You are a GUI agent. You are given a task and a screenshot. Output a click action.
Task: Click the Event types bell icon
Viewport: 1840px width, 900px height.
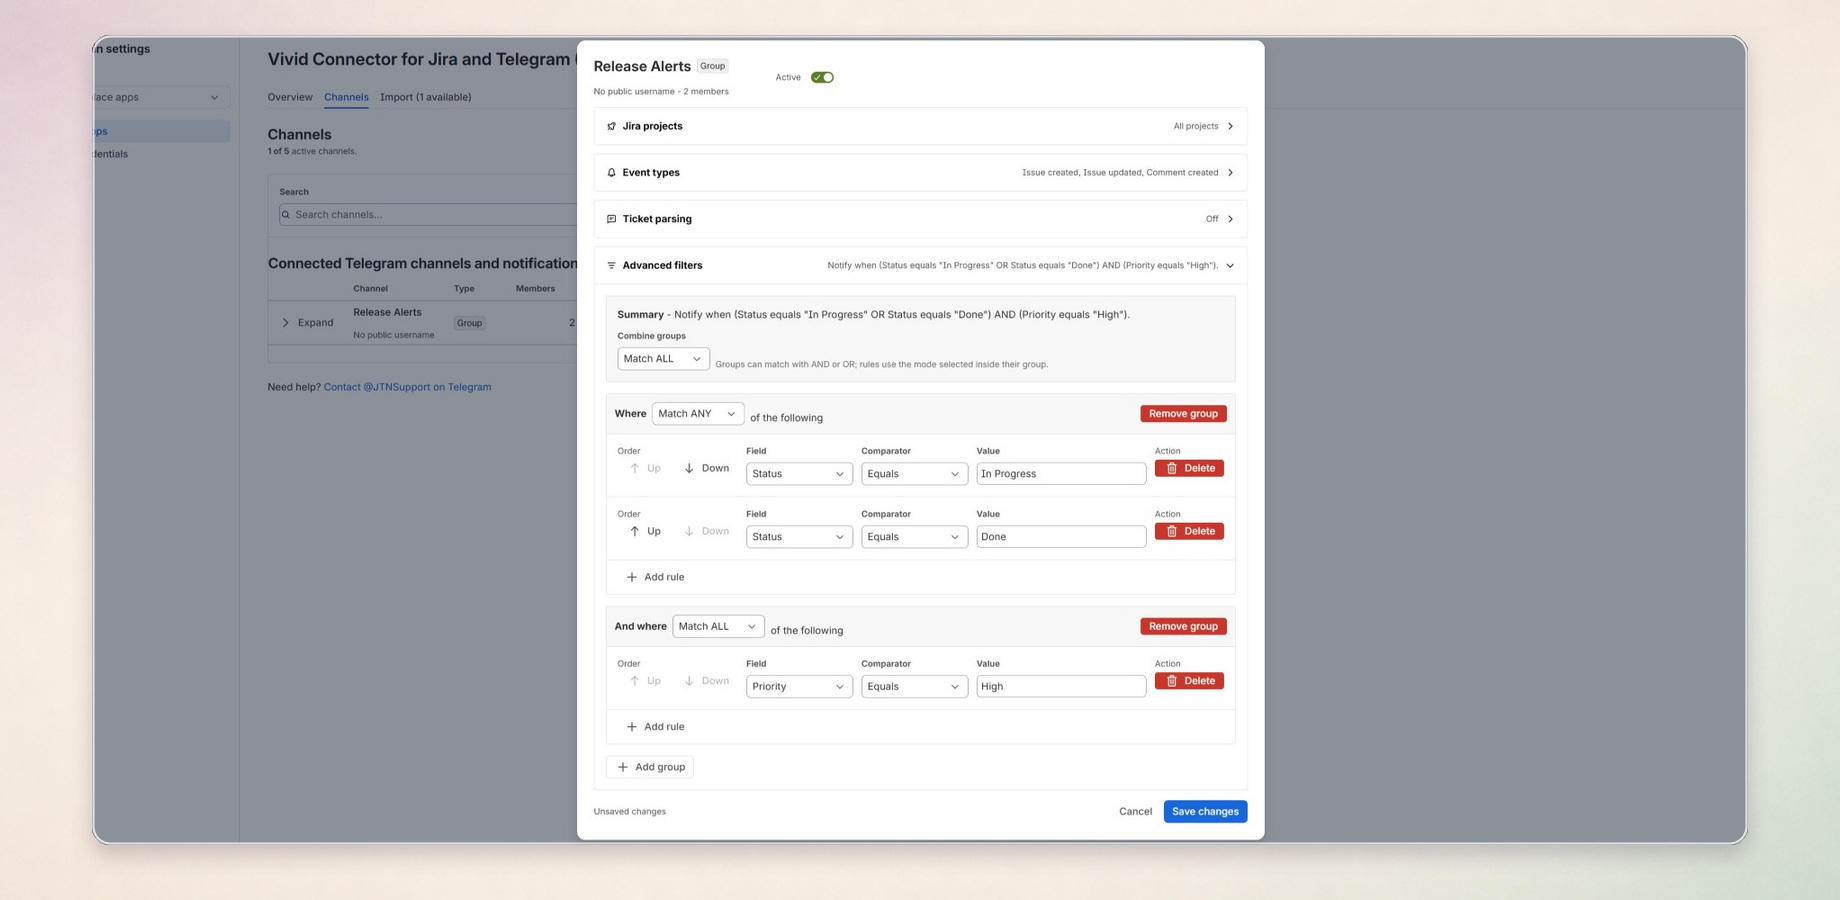[x=611, y=173]
